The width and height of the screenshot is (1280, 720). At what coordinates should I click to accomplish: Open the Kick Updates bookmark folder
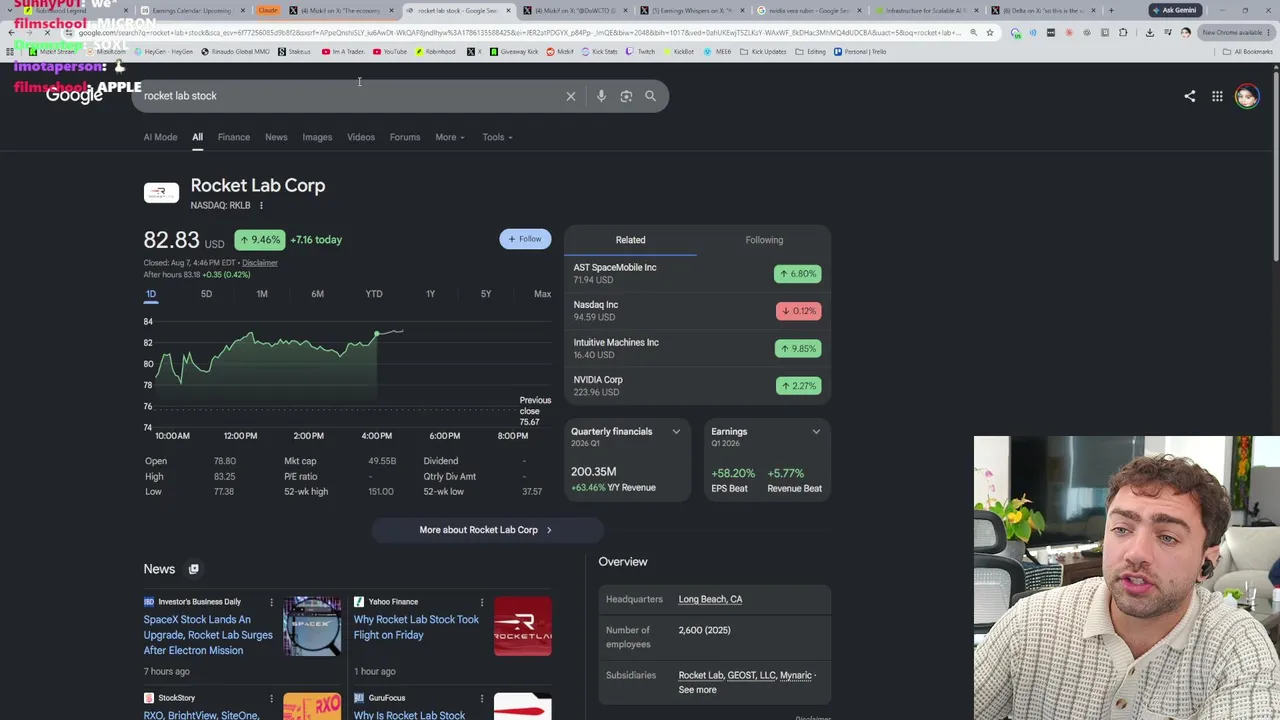[x=764, y=52]
